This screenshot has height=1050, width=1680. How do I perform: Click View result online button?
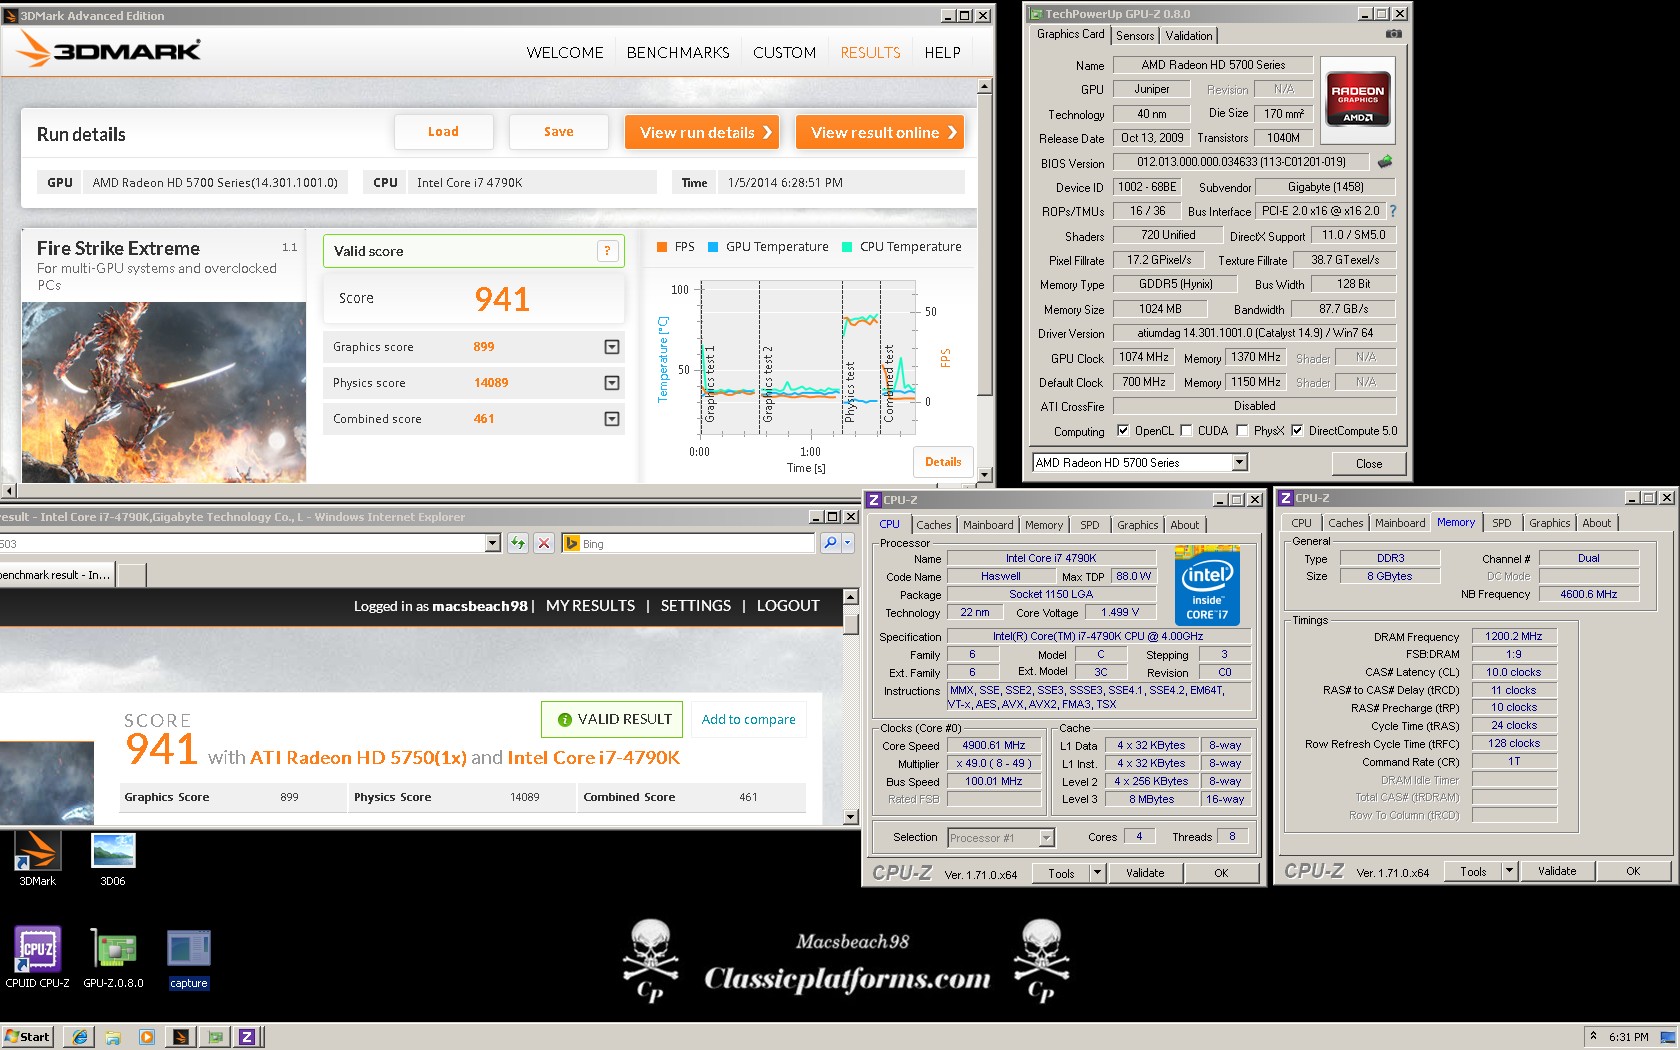(x=880, y=132)
